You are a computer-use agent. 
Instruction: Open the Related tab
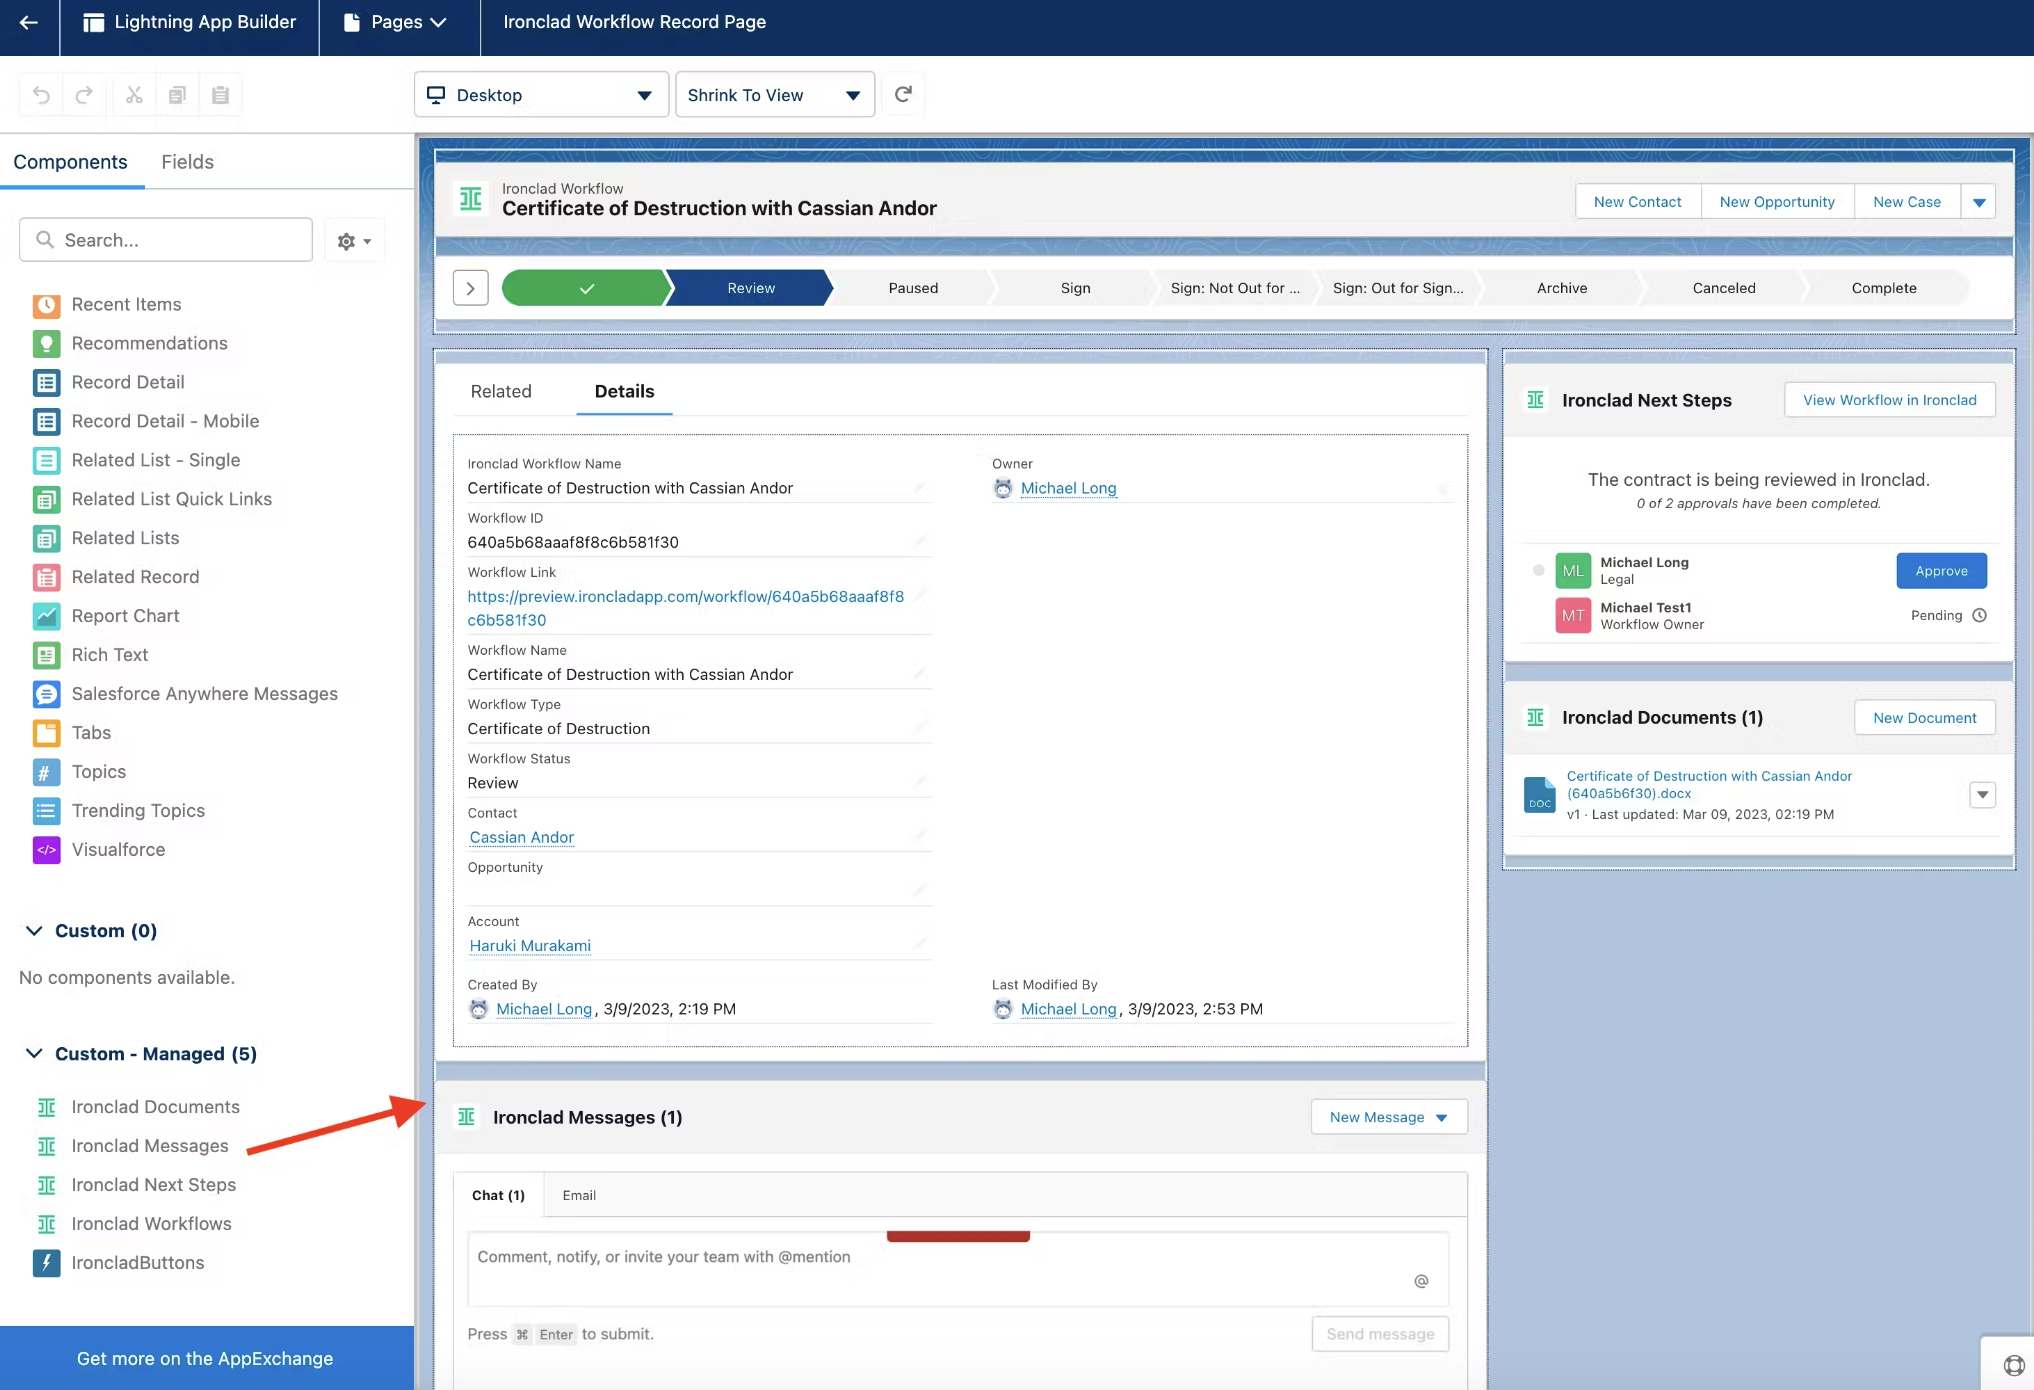click(x=501, y=392)
